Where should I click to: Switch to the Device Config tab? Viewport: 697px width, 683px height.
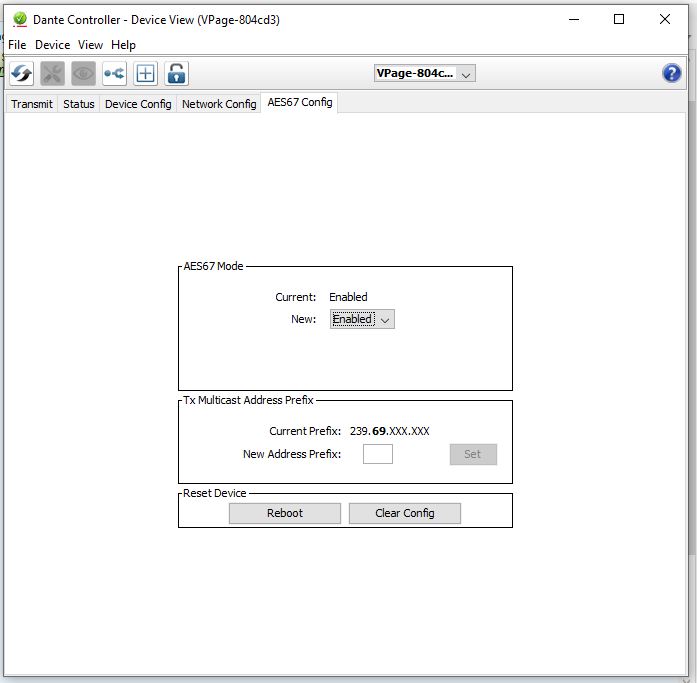[x=138, y=104]
